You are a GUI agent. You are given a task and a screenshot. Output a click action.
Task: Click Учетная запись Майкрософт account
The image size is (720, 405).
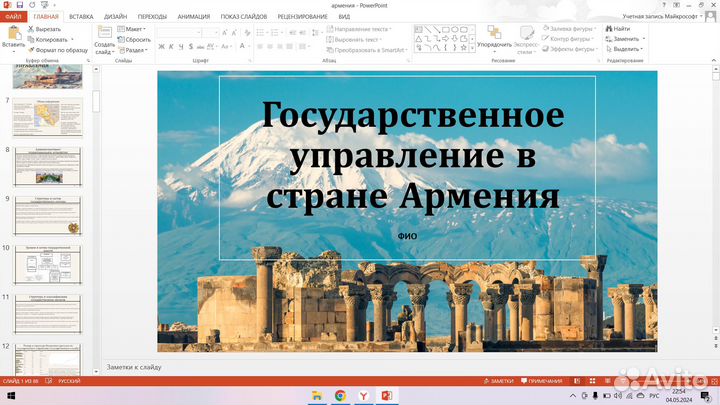pyautogui.click(x=660, y=16)
